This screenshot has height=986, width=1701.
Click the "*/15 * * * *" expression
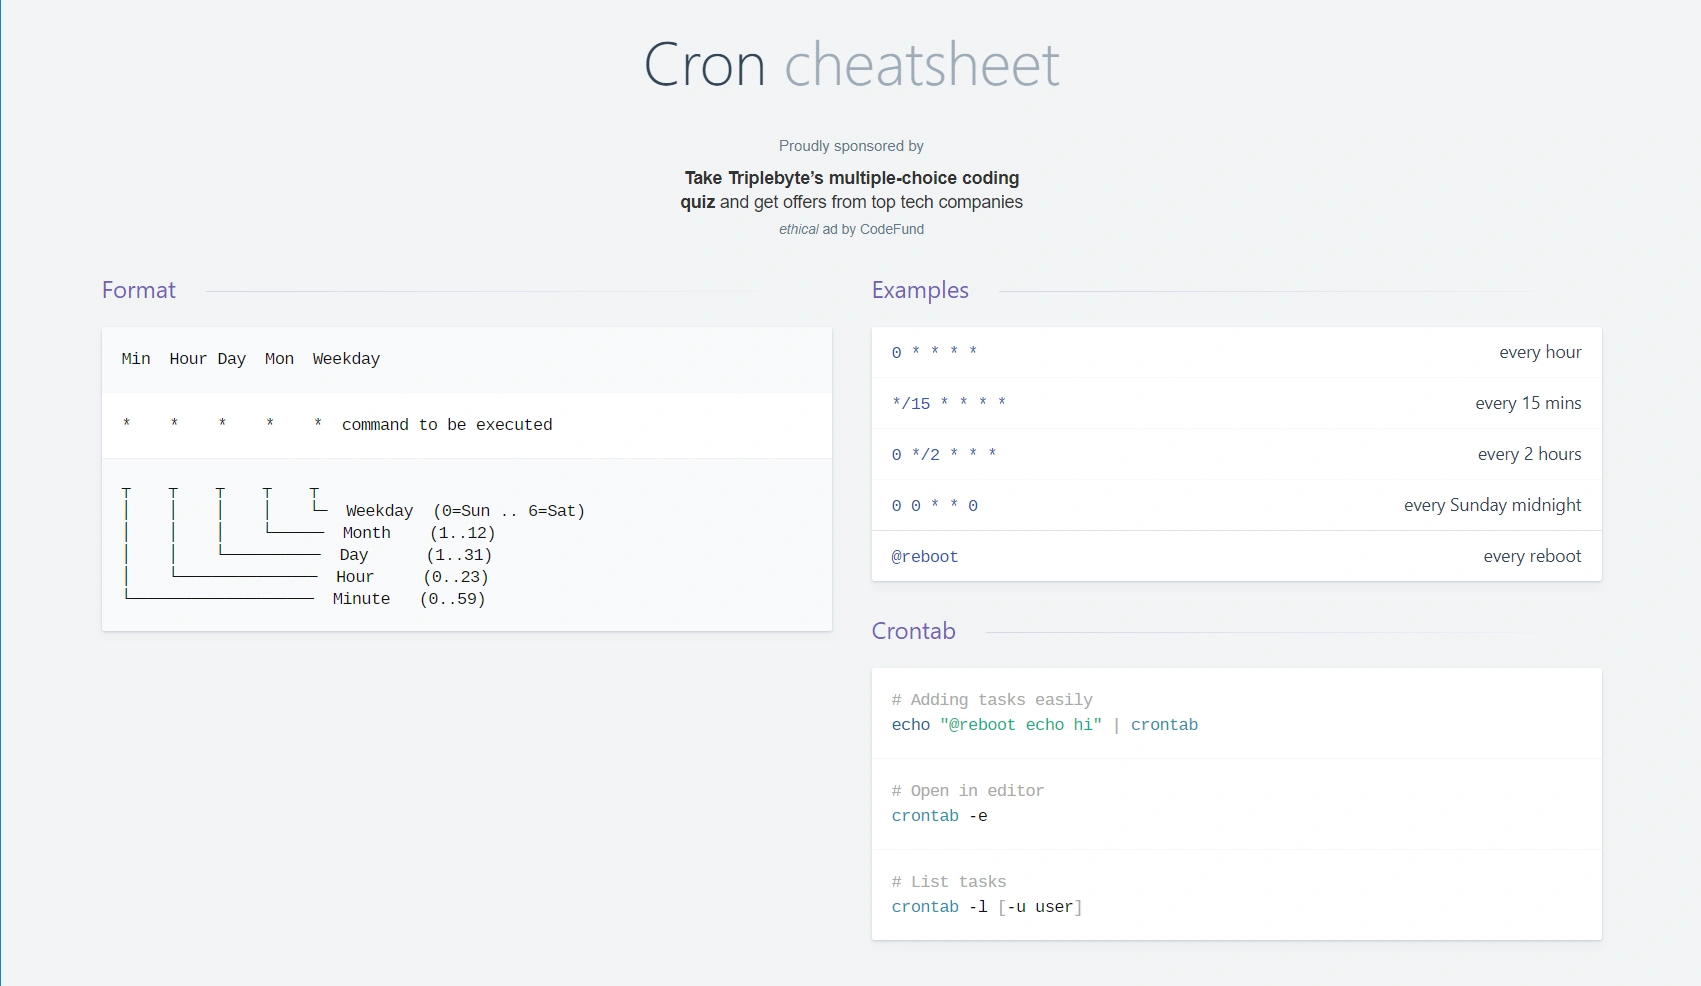(x=950, y=404)
